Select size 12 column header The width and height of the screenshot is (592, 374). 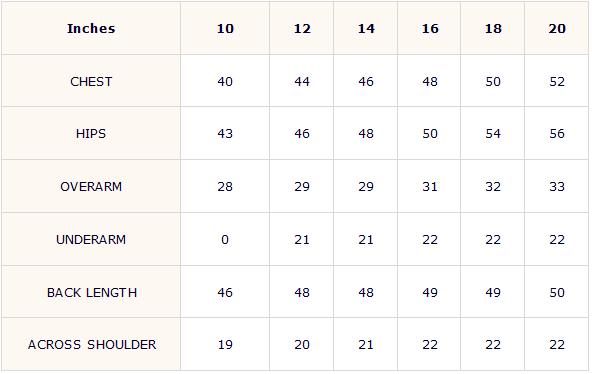(x=302, y=29)
